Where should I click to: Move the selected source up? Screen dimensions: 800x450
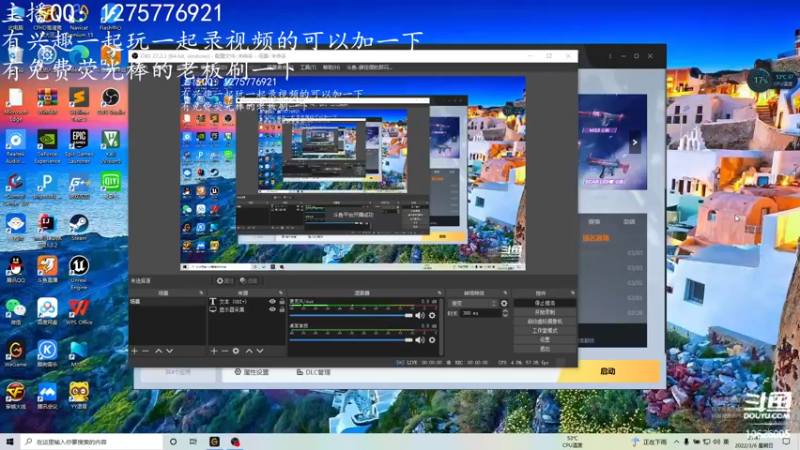[249, 351]
